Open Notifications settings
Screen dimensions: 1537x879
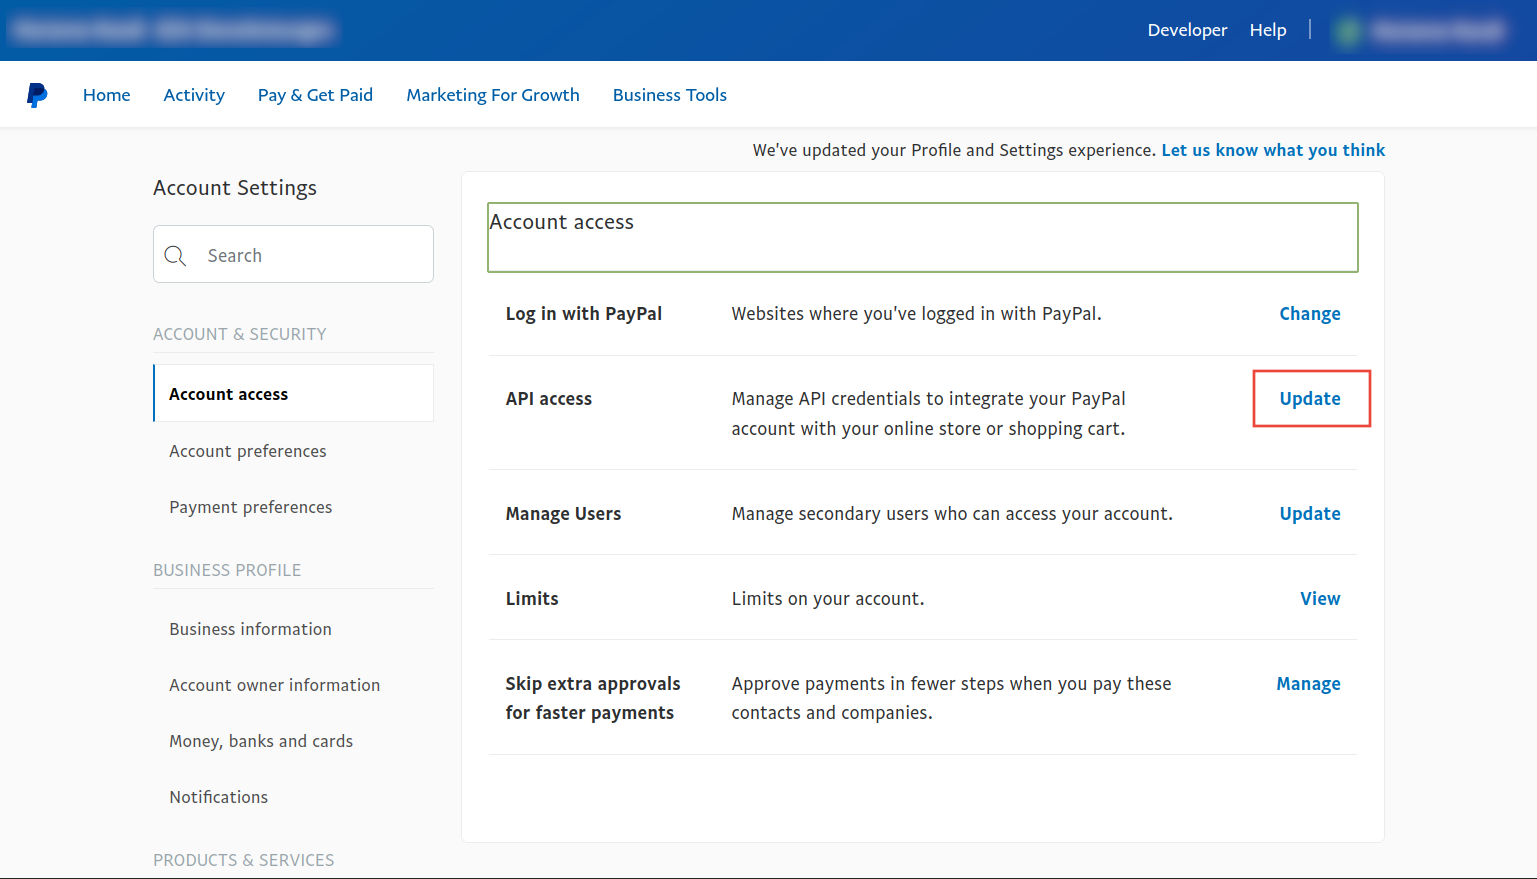pos(219,797)
